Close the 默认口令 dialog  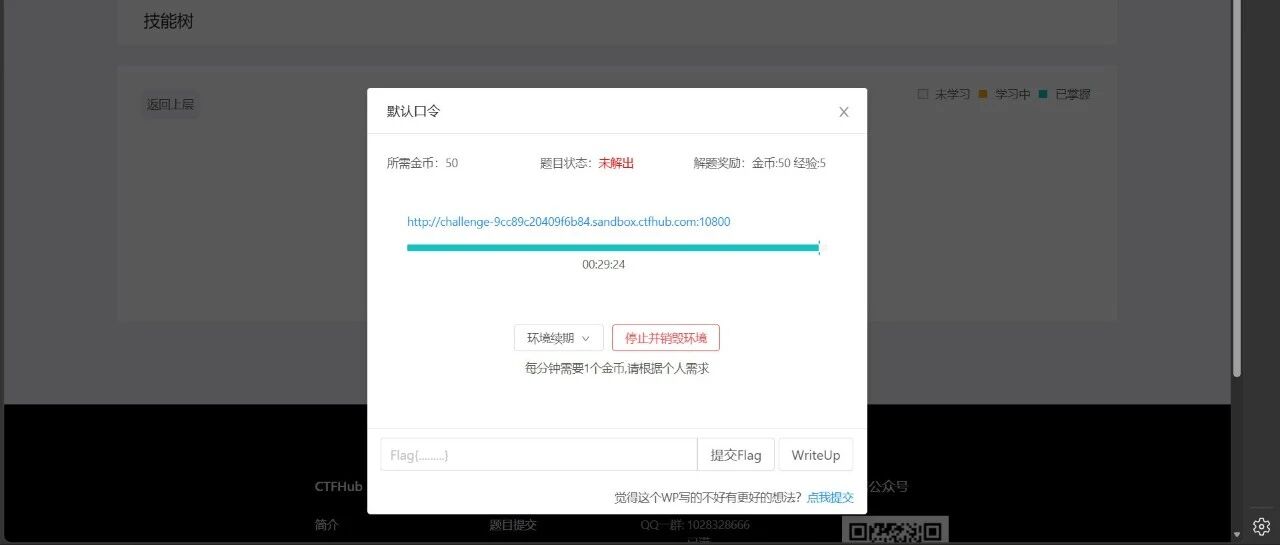point(843,112)
